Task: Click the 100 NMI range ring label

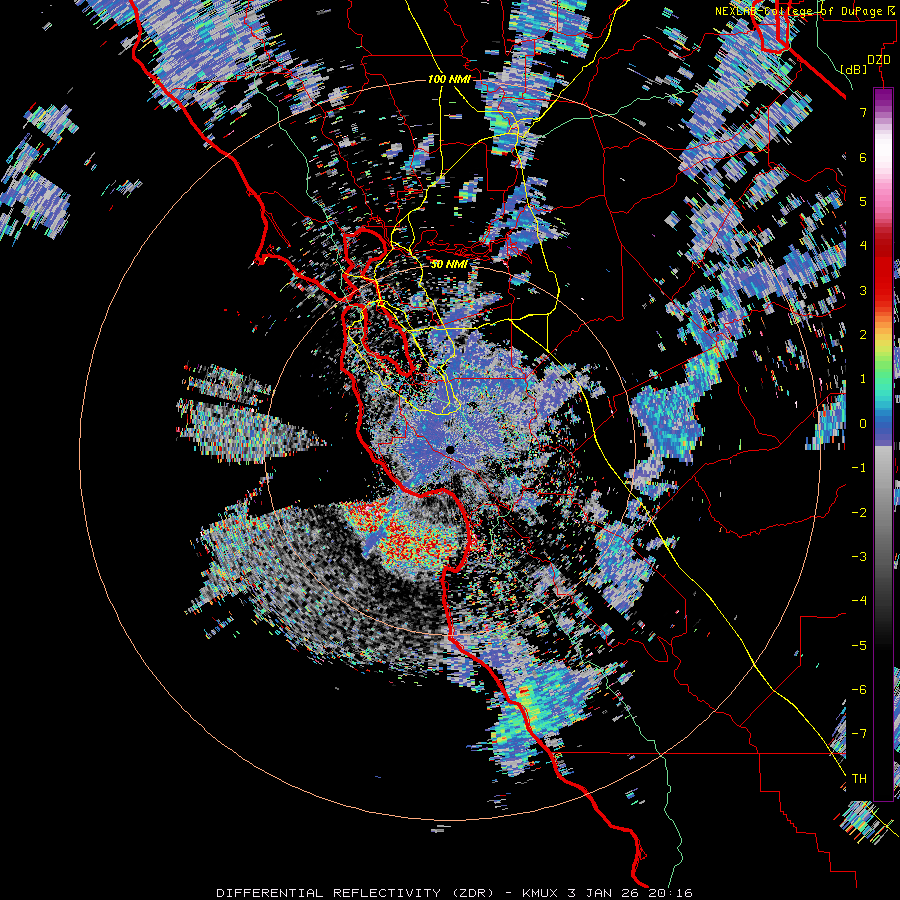Action: click(449, 79)
